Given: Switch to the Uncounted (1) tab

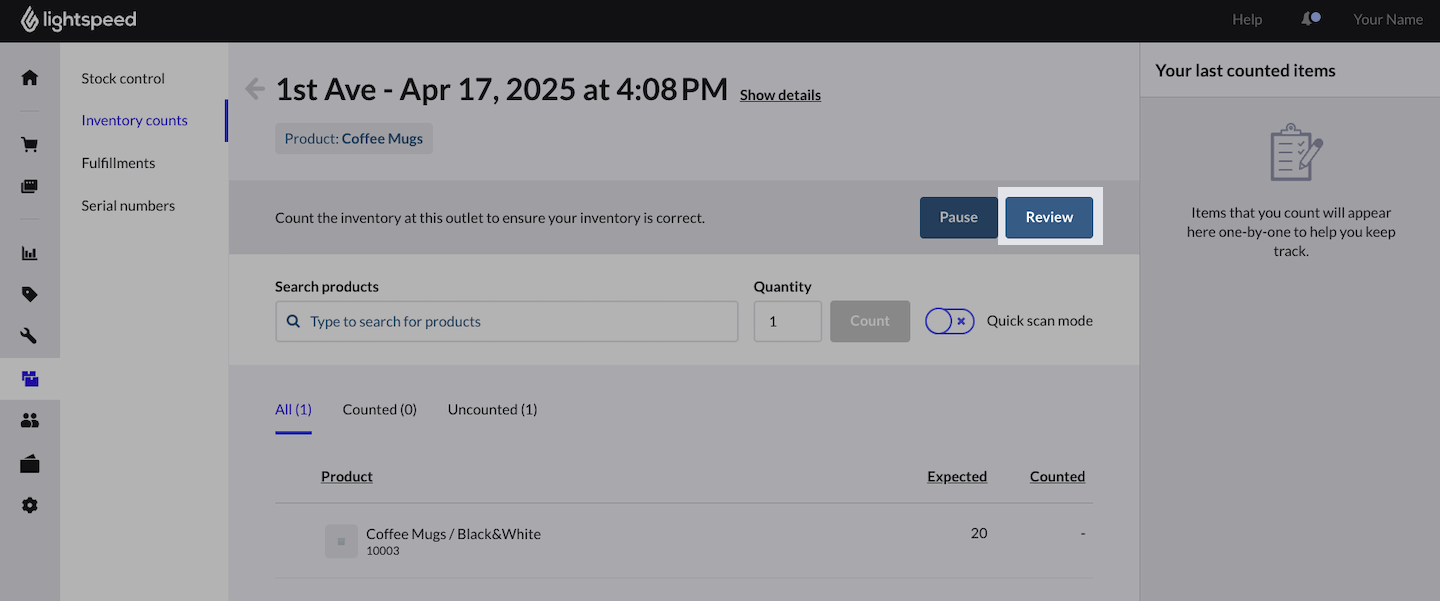Looking at the screenshot, I should 492,409.
